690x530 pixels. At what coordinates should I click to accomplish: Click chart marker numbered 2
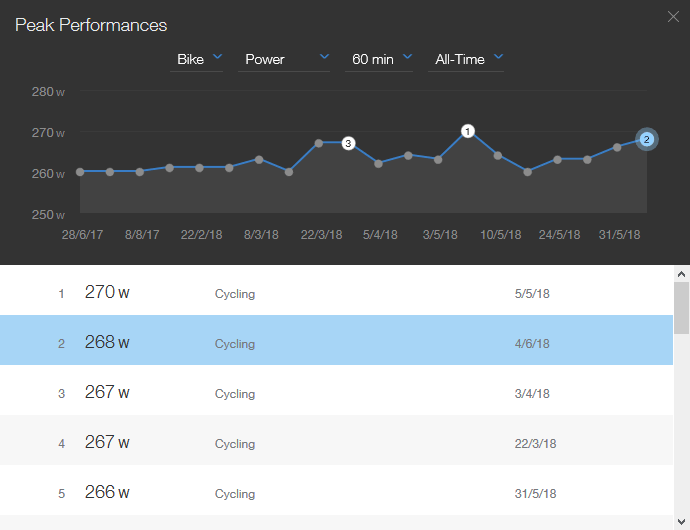tap(646, 140)
